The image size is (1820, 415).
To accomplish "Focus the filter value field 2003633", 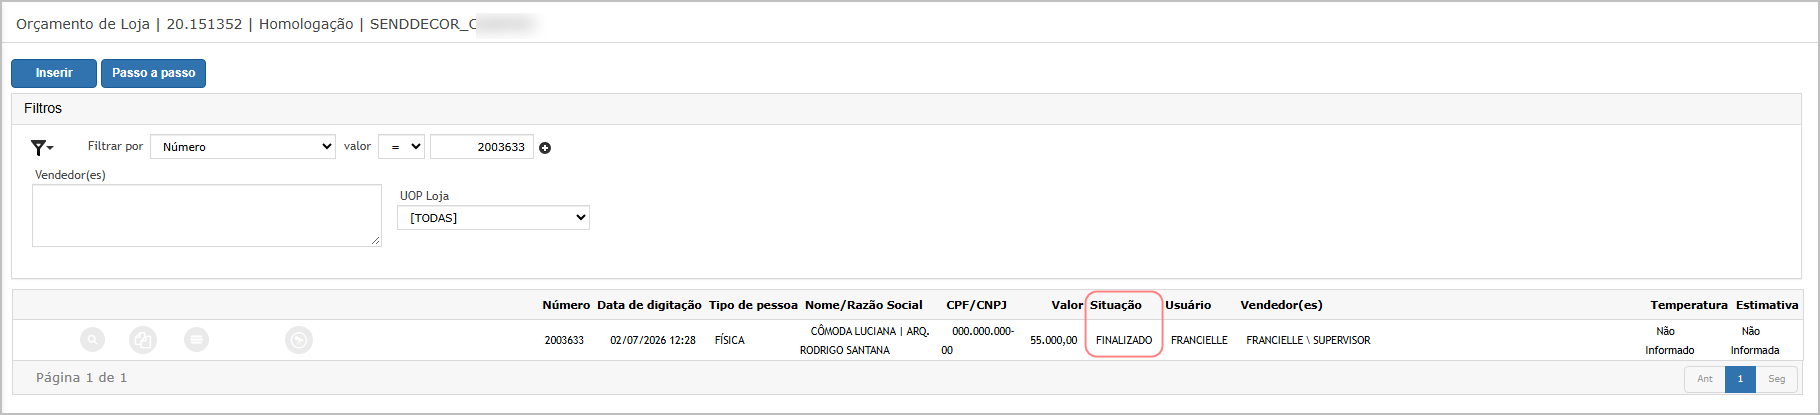I will 481,147.
